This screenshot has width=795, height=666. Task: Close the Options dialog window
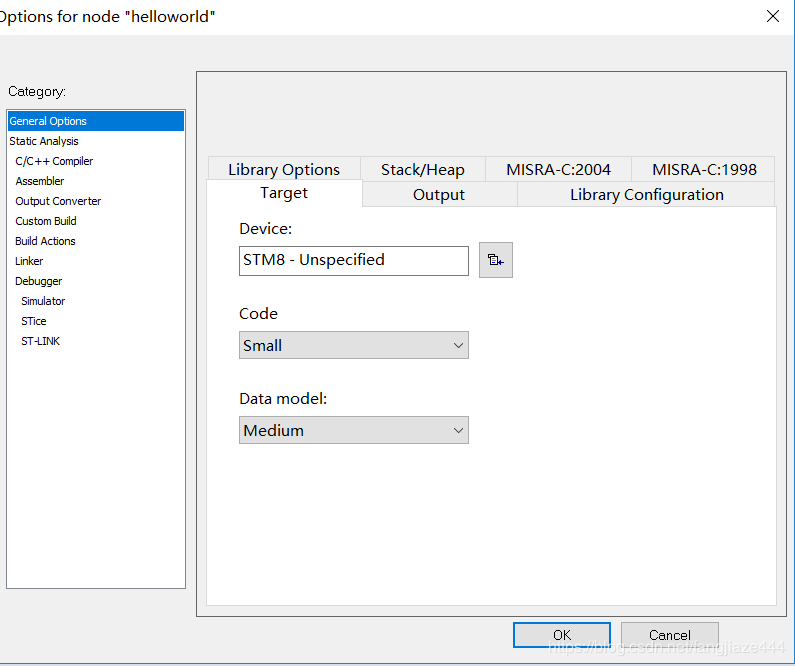(x=772, y=16)
